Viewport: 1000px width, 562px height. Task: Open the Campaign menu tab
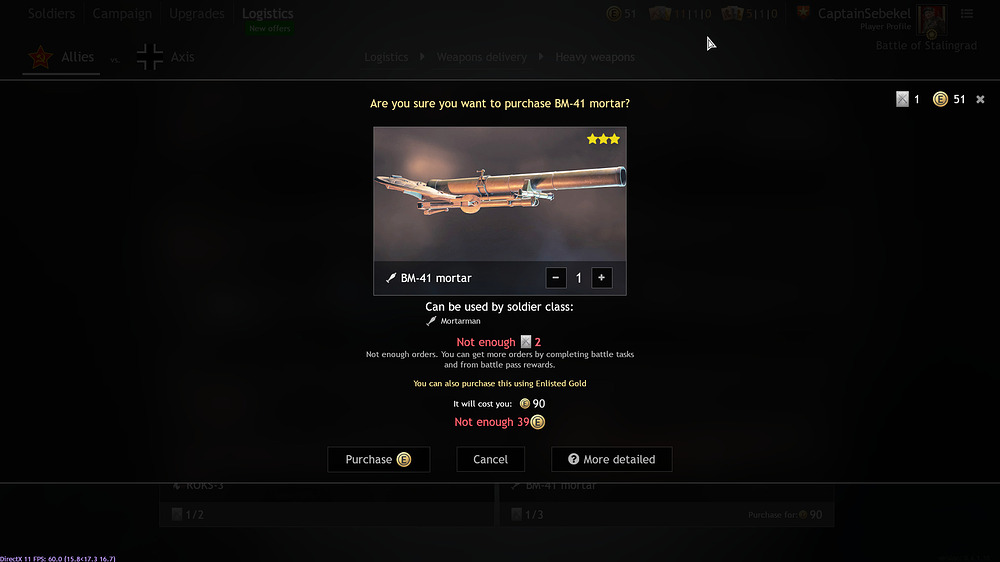point(122,13)
